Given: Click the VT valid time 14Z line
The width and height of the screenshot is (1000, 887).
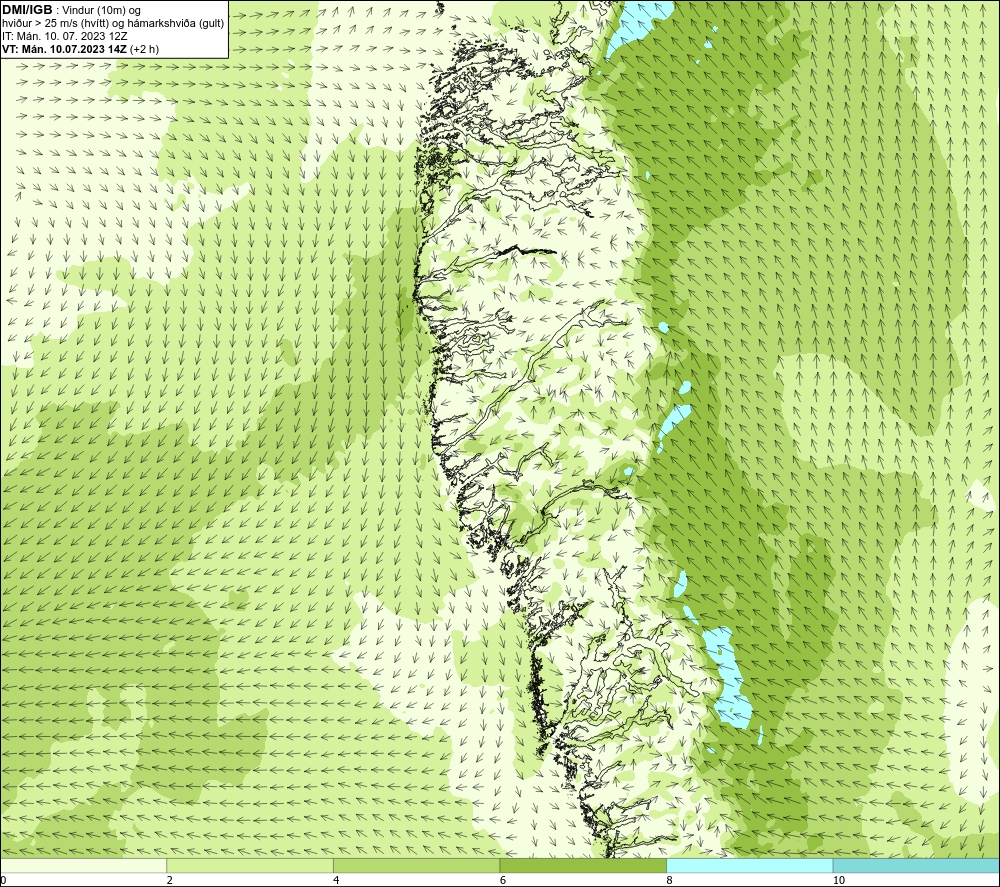Looking at the screenshot, I should pyautogui.click(x=80, y=49).
